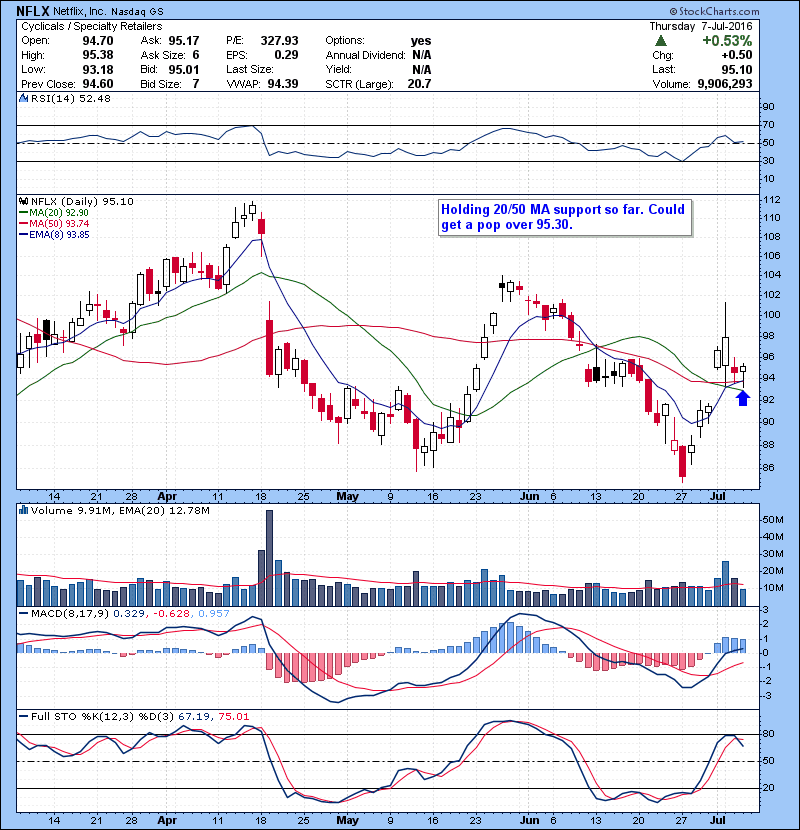Click the Volume 9.91M, EMA(20) 12.78M label
The height and width of the screenshot is (830, 800).
tap(120, 510)
